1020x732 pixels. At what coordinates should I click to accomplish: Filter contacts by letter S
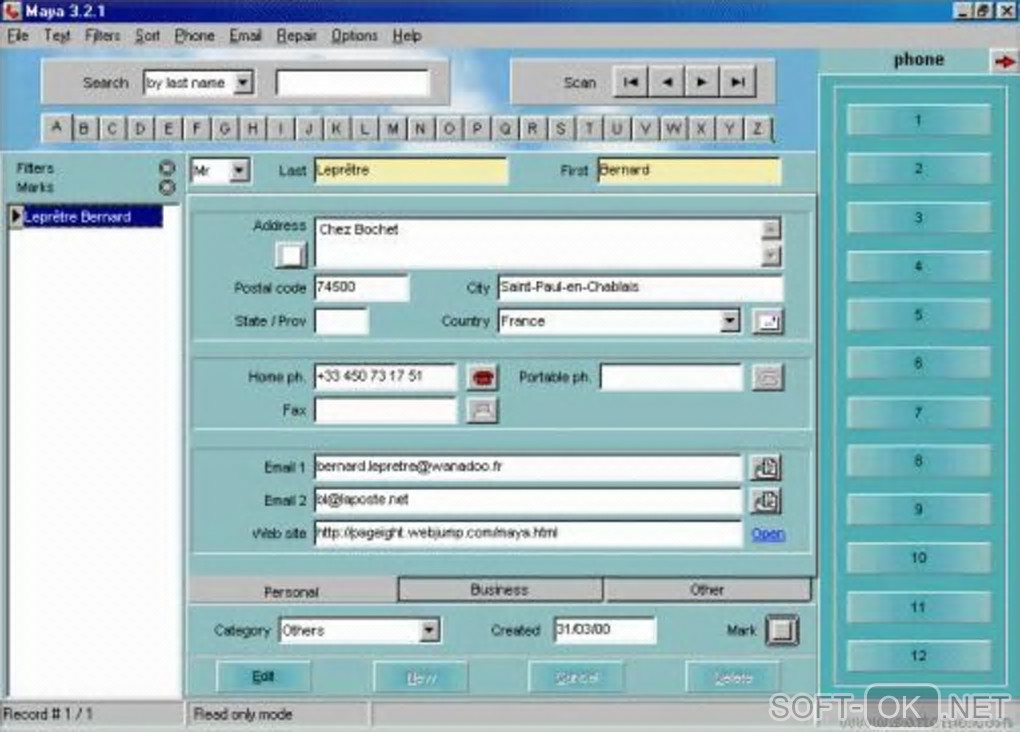tap(561, 128)
